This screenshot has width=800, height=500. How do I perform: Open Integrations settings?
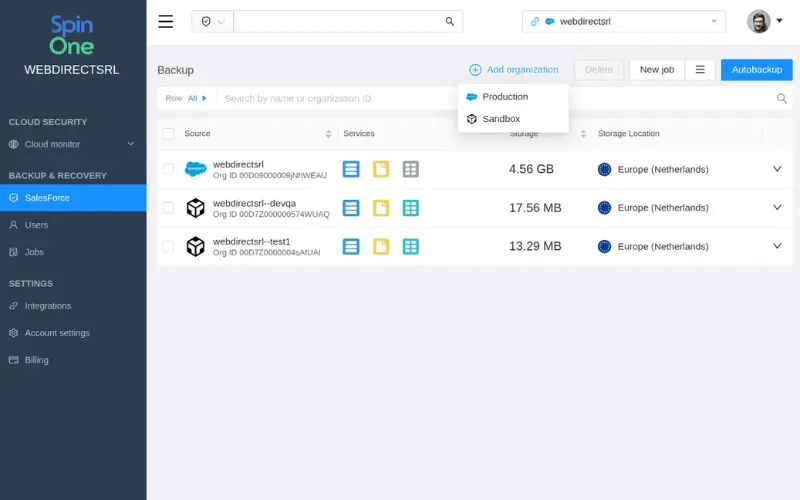pos(48,306)
